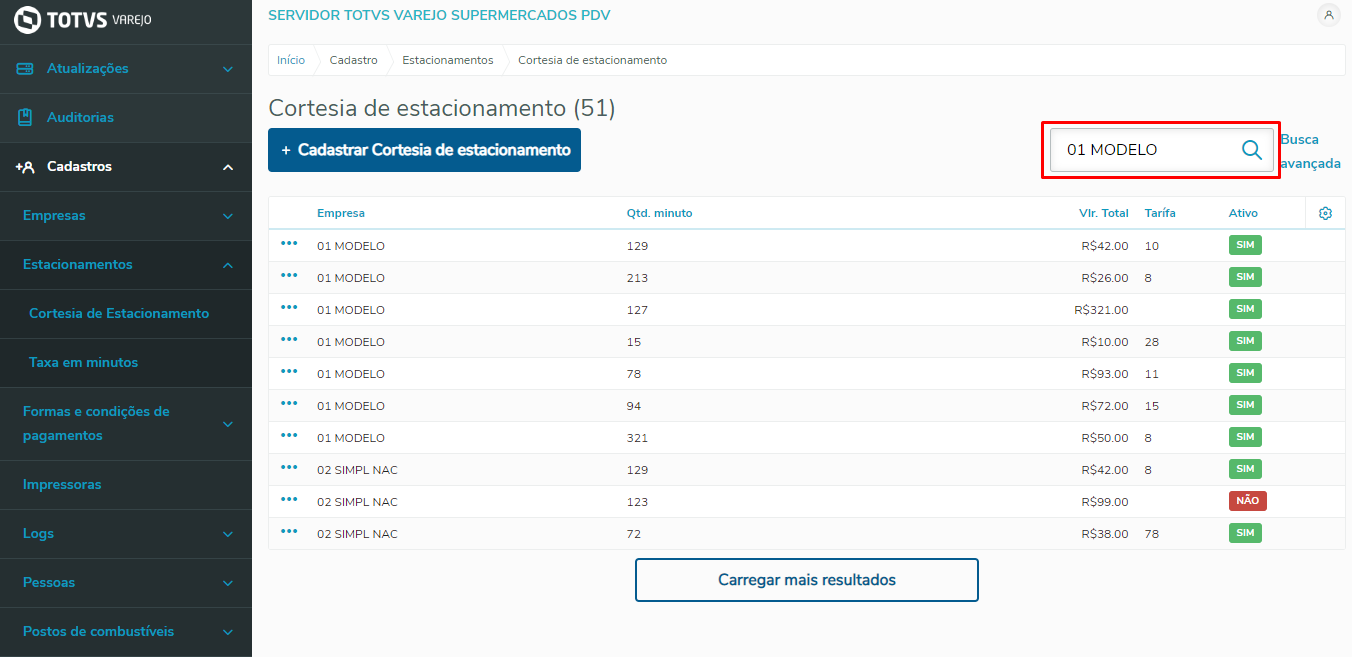Sort by Qtd. minuto column header
Image resolution: width=1352 pixels, height=657 pixels.
659,213
